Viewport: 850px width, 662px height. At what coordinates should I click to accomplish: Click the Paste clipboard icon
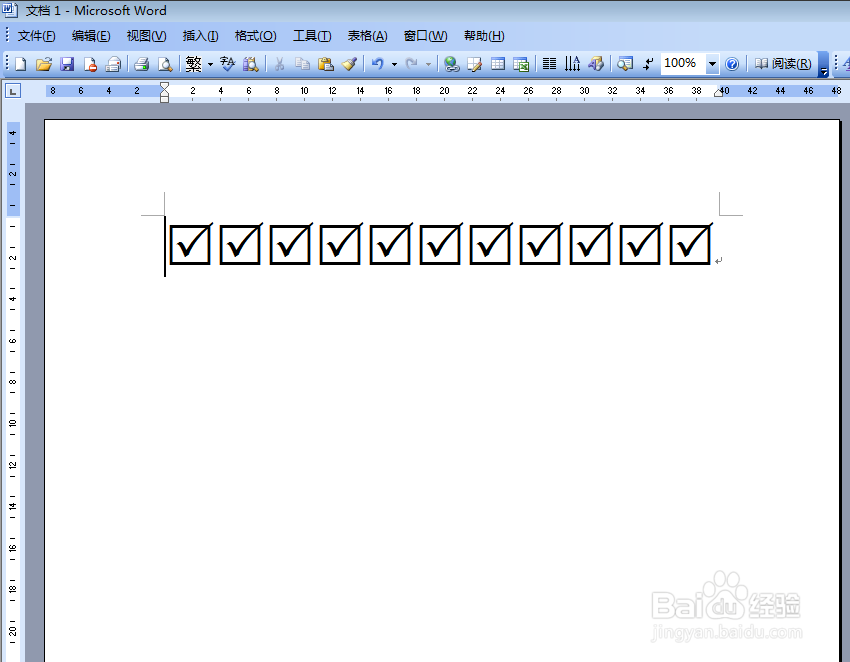pos(325,64)
